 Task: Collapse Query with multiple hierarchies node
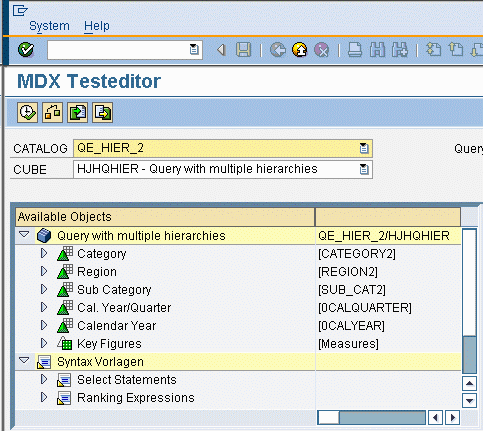[x=24, y=234]
